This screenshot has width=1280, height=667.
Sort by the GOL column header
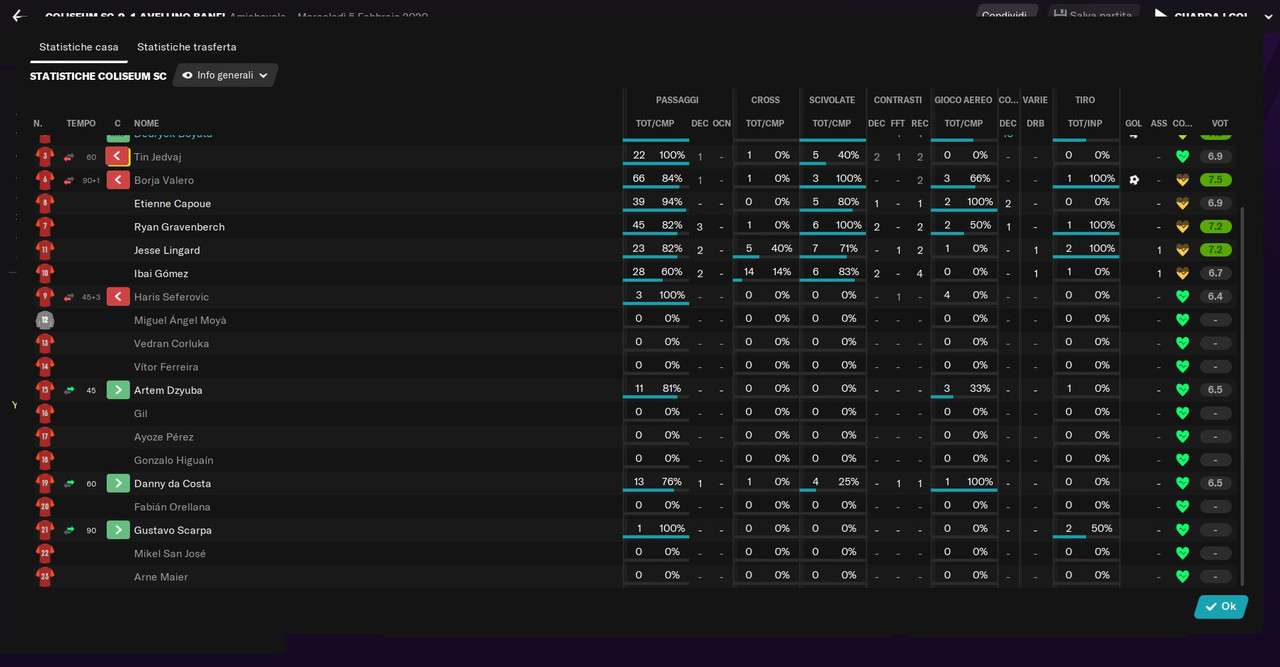[x=1133, y=124]
